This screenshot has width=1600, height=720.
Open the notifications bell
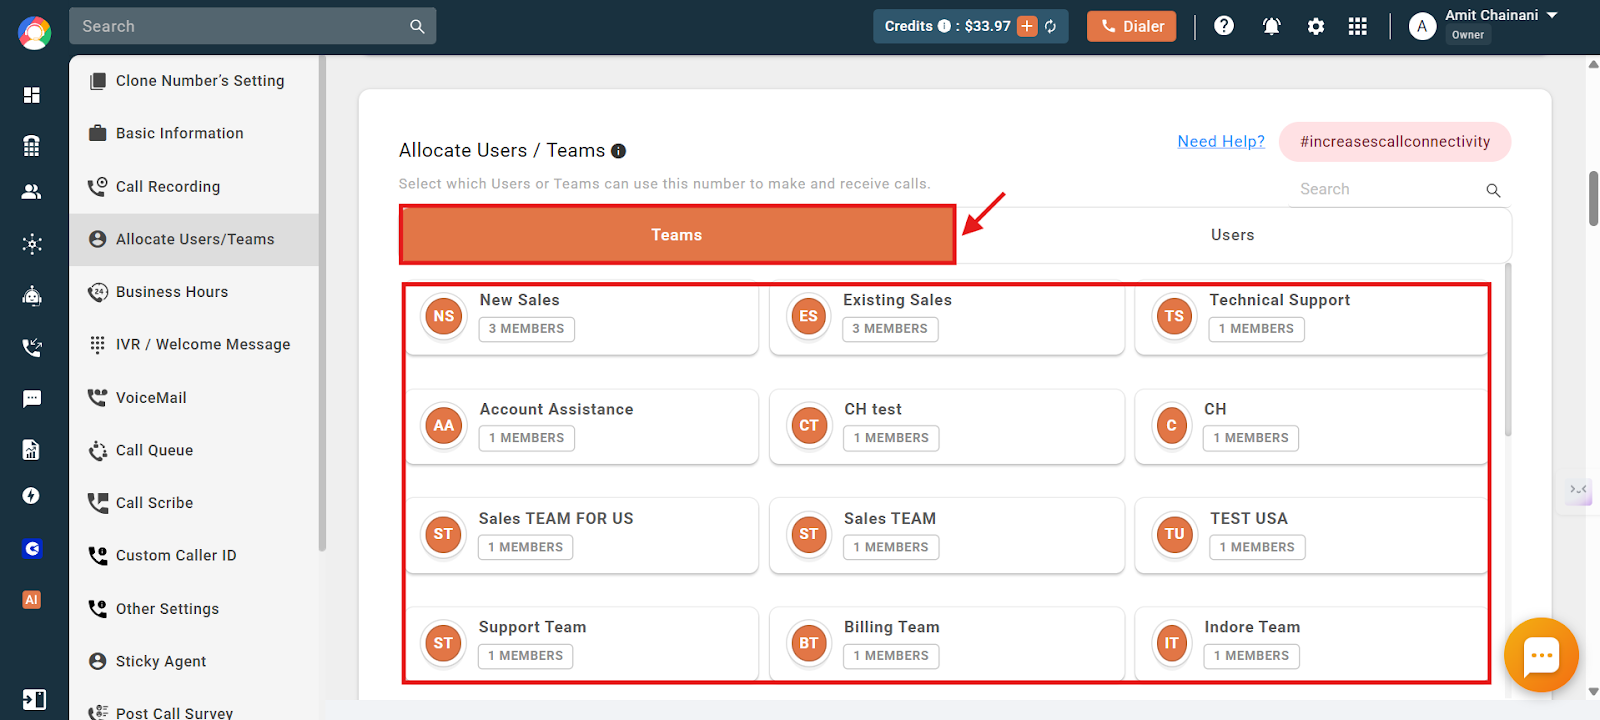point(1271,27)
